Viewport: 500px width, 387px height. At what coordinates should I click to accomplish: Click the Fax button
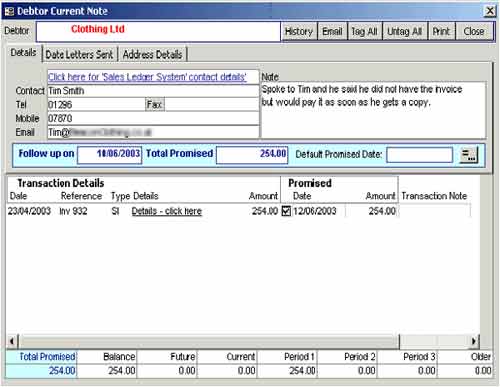[155, 105]
